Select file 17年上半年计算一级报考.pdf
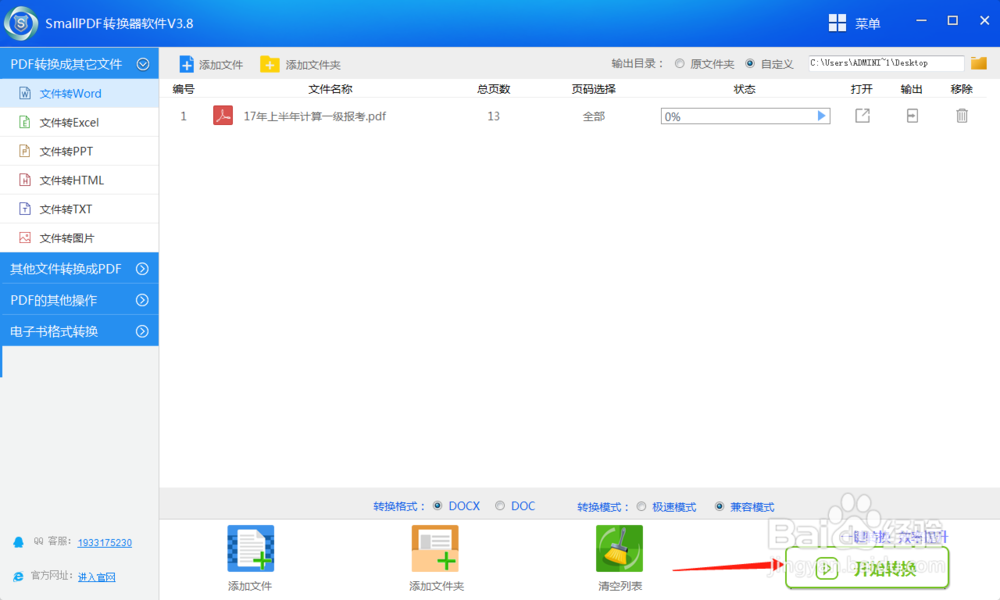This screenshot has height=600, width=1000. point(314,116)
